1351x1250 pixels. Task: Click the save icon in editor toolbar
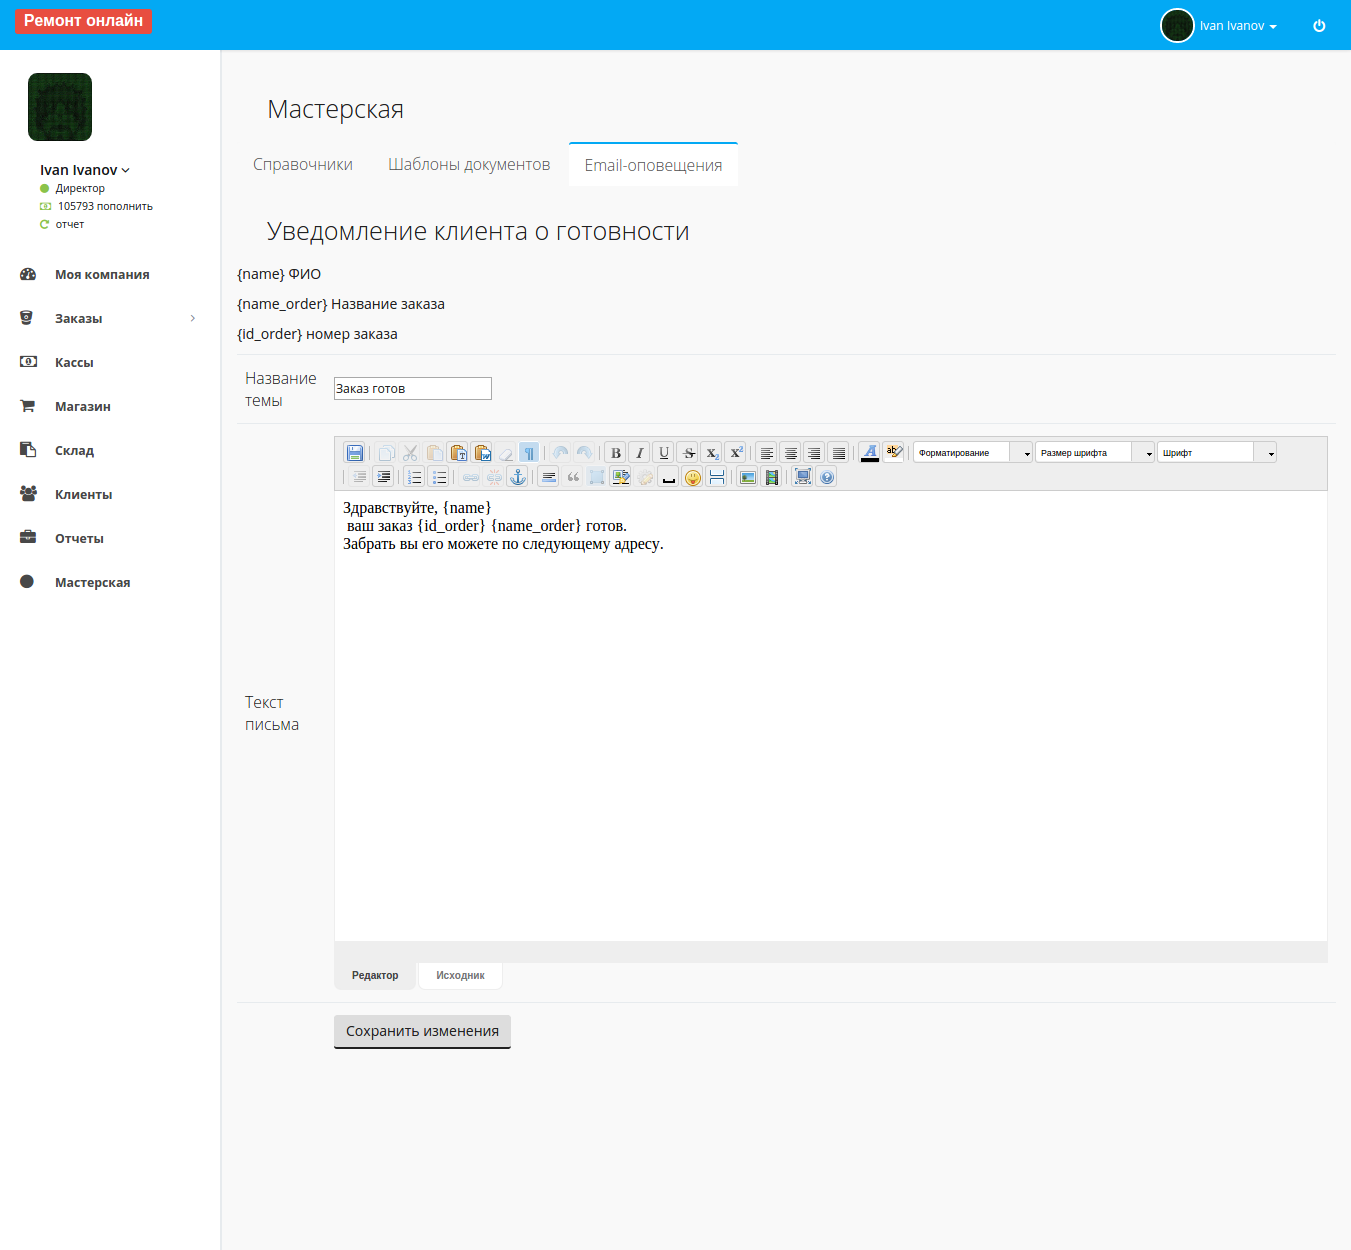click(354, 453)
